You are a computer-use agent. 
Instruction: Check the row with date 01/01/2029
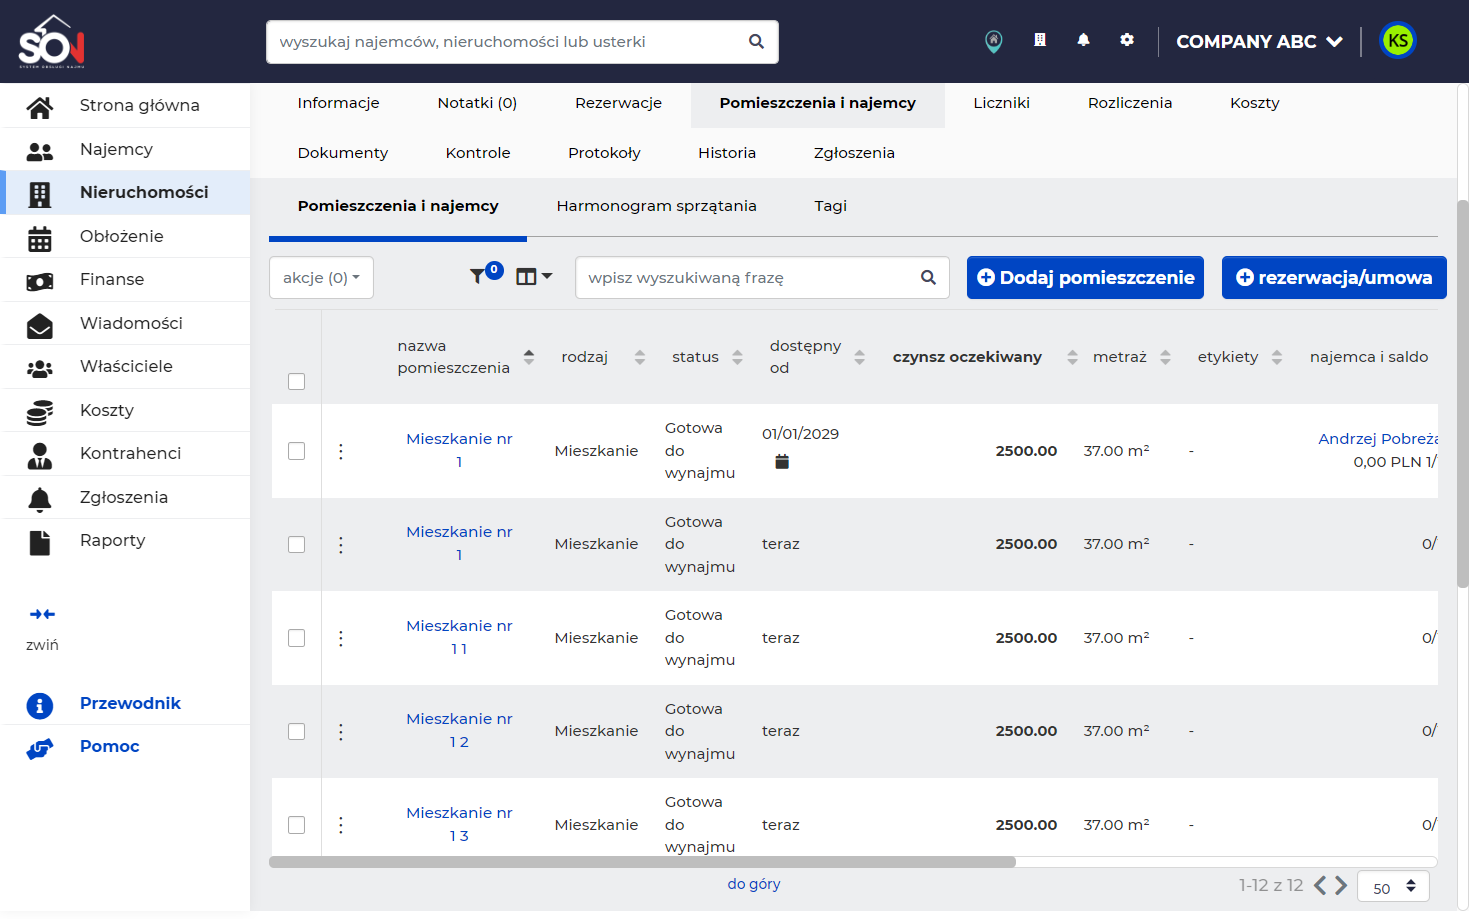(x=296, y=451)
